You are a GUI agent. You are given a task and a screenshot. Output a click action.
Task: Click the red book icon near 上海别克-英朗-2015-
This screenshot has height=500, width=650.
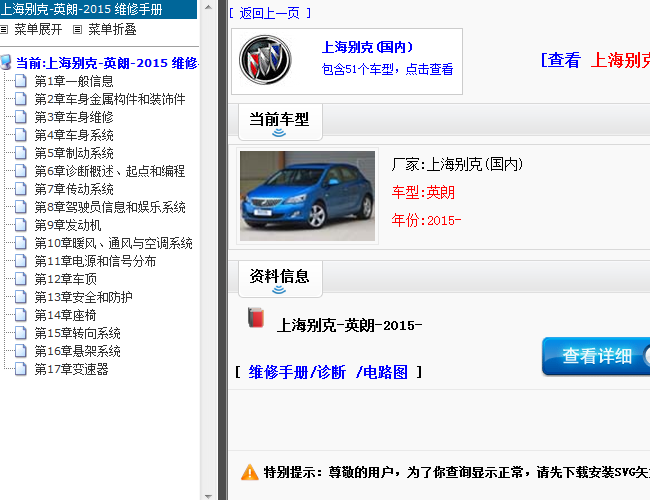click(256, 318)
